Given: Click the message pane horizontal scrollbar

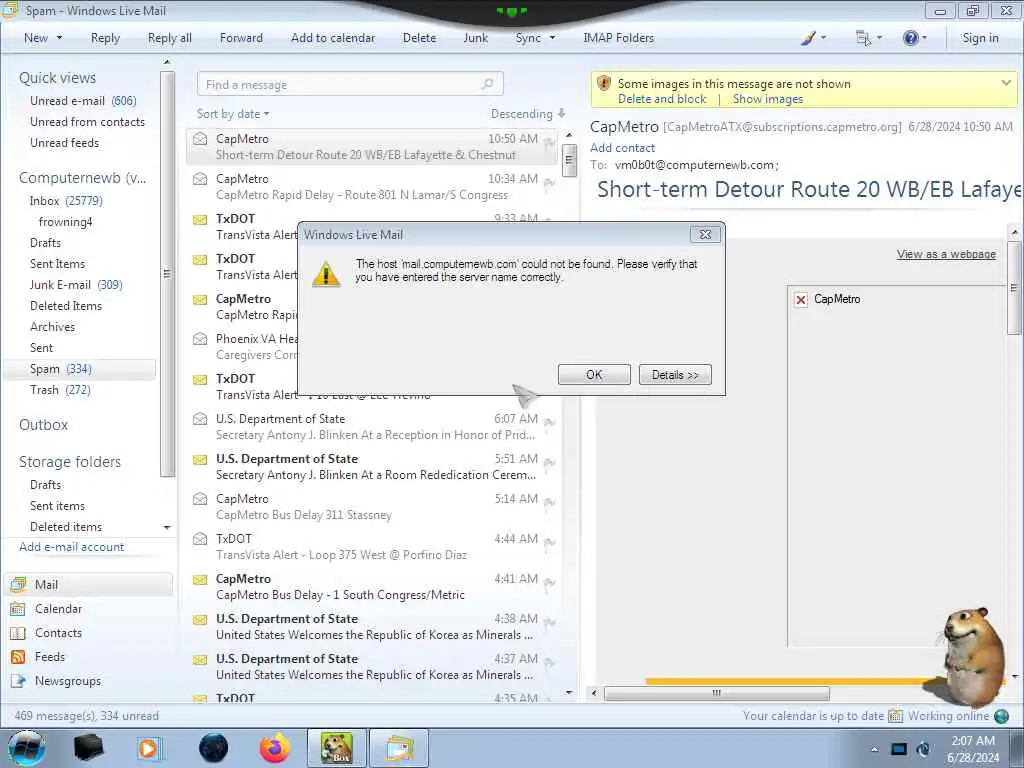Looking at the screenshot, I should tap(716, 693).
